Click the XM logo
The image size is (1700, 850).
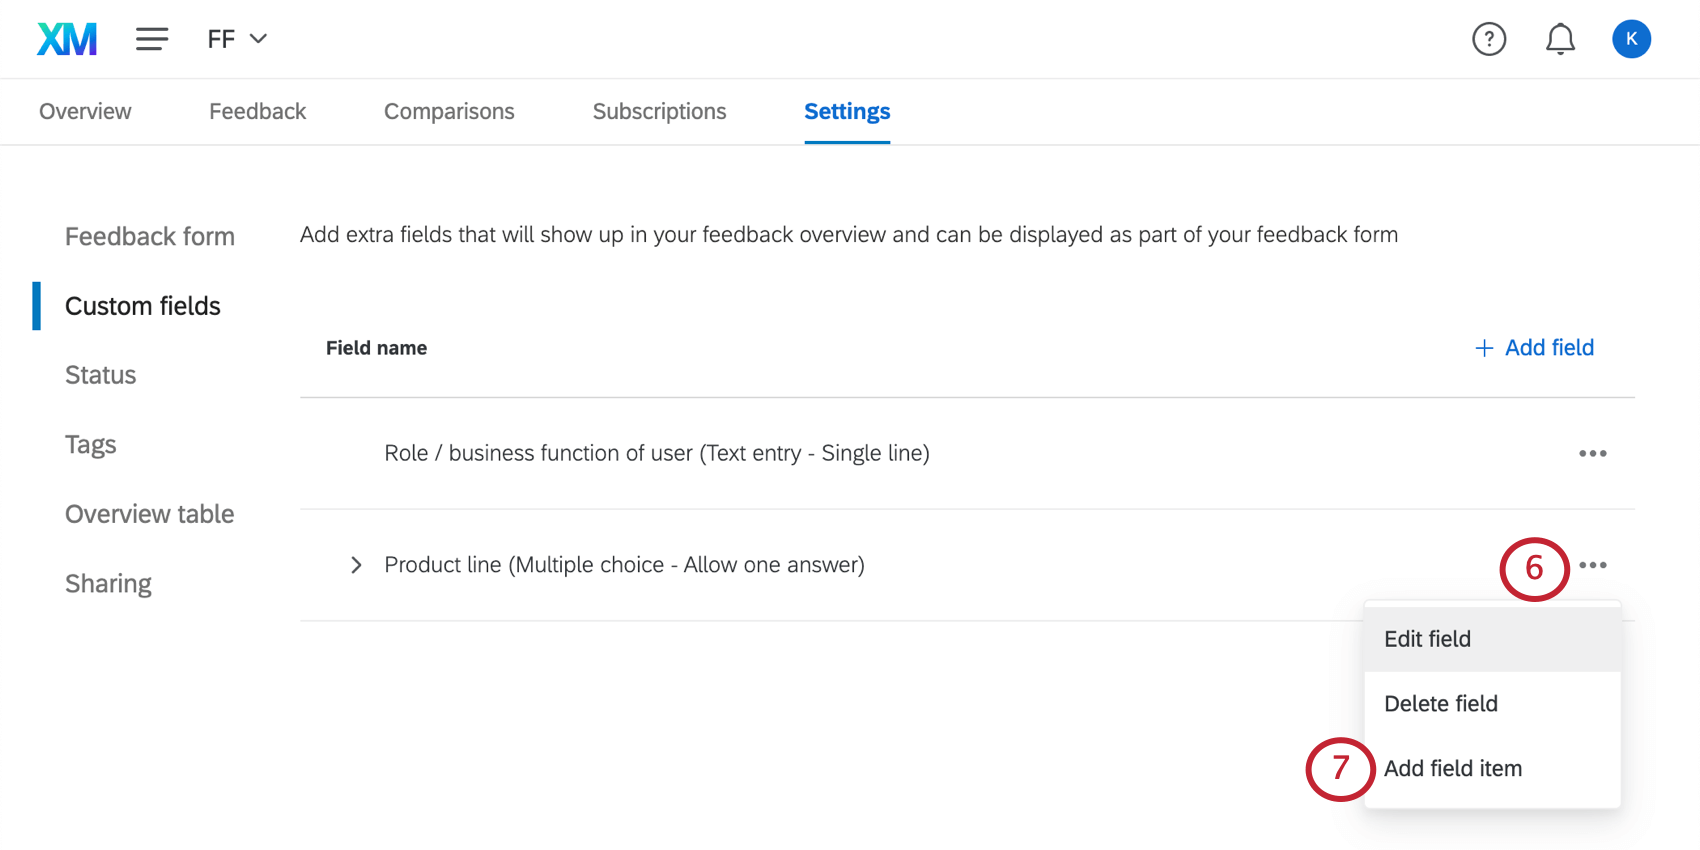tap(66, 38)
